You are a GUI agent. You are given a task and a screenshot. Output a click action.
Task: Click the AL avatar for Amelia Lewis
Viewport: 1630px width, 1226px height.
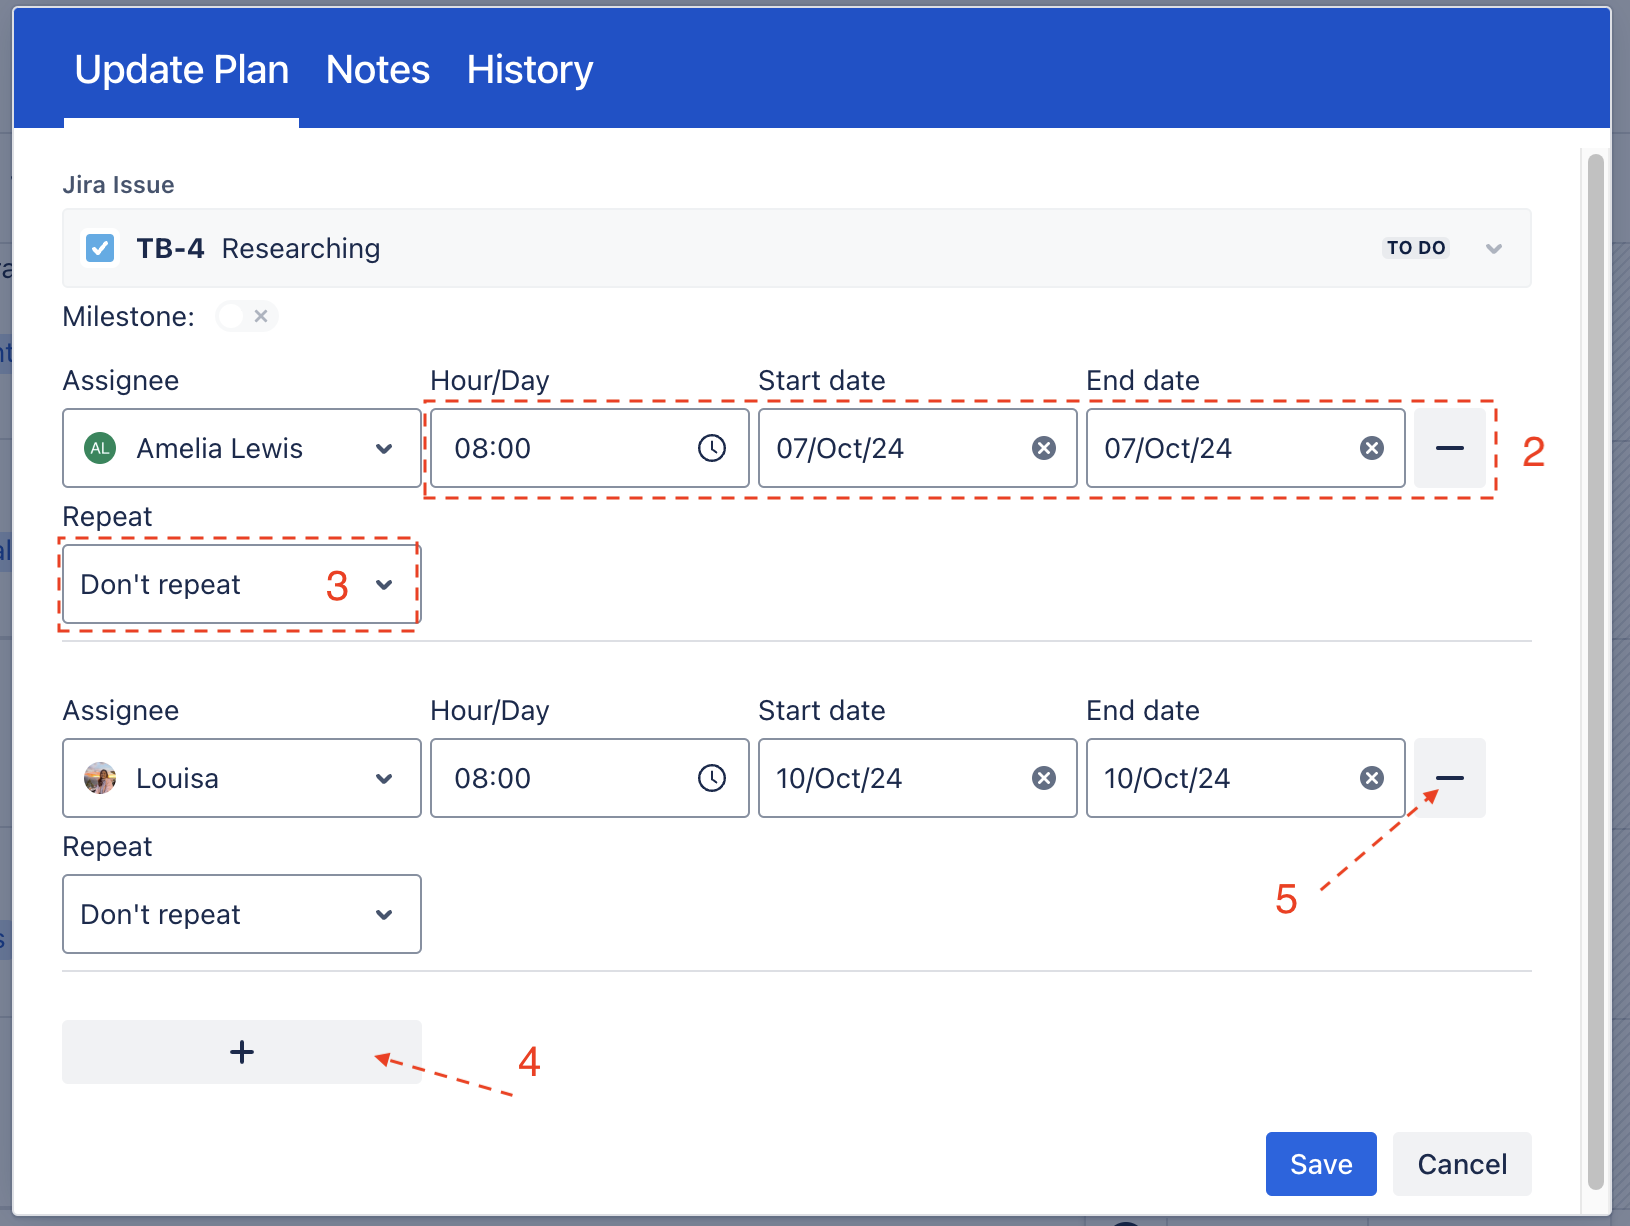click(x=100, y=448)
